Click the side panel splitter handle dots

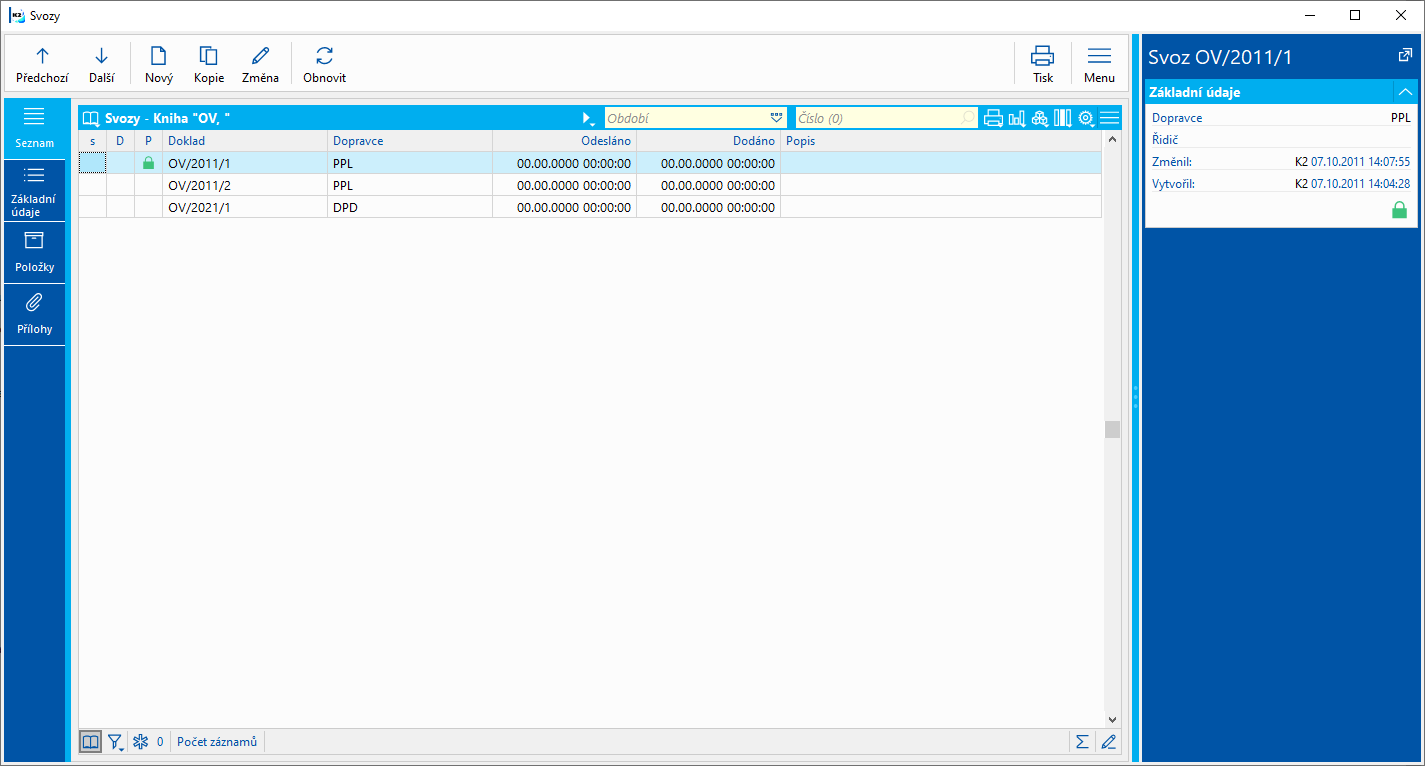(x=1135, y=397)
